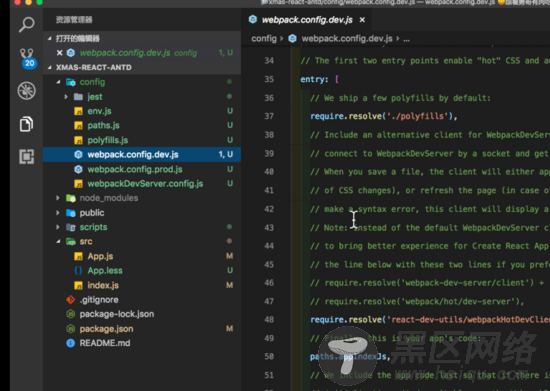
Task: Open the Explorer files icon
Action: (27, 124)
